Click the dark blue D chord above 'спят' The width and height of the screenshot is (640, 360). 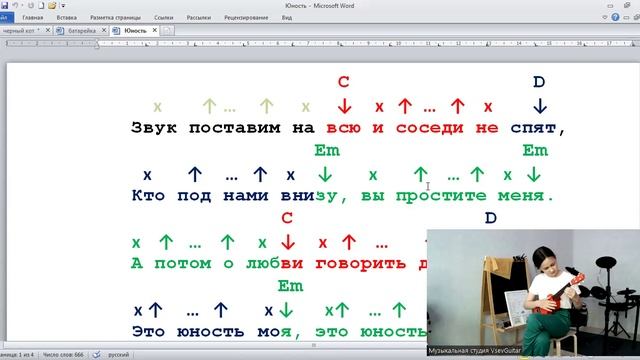click(x=539, y=82)
